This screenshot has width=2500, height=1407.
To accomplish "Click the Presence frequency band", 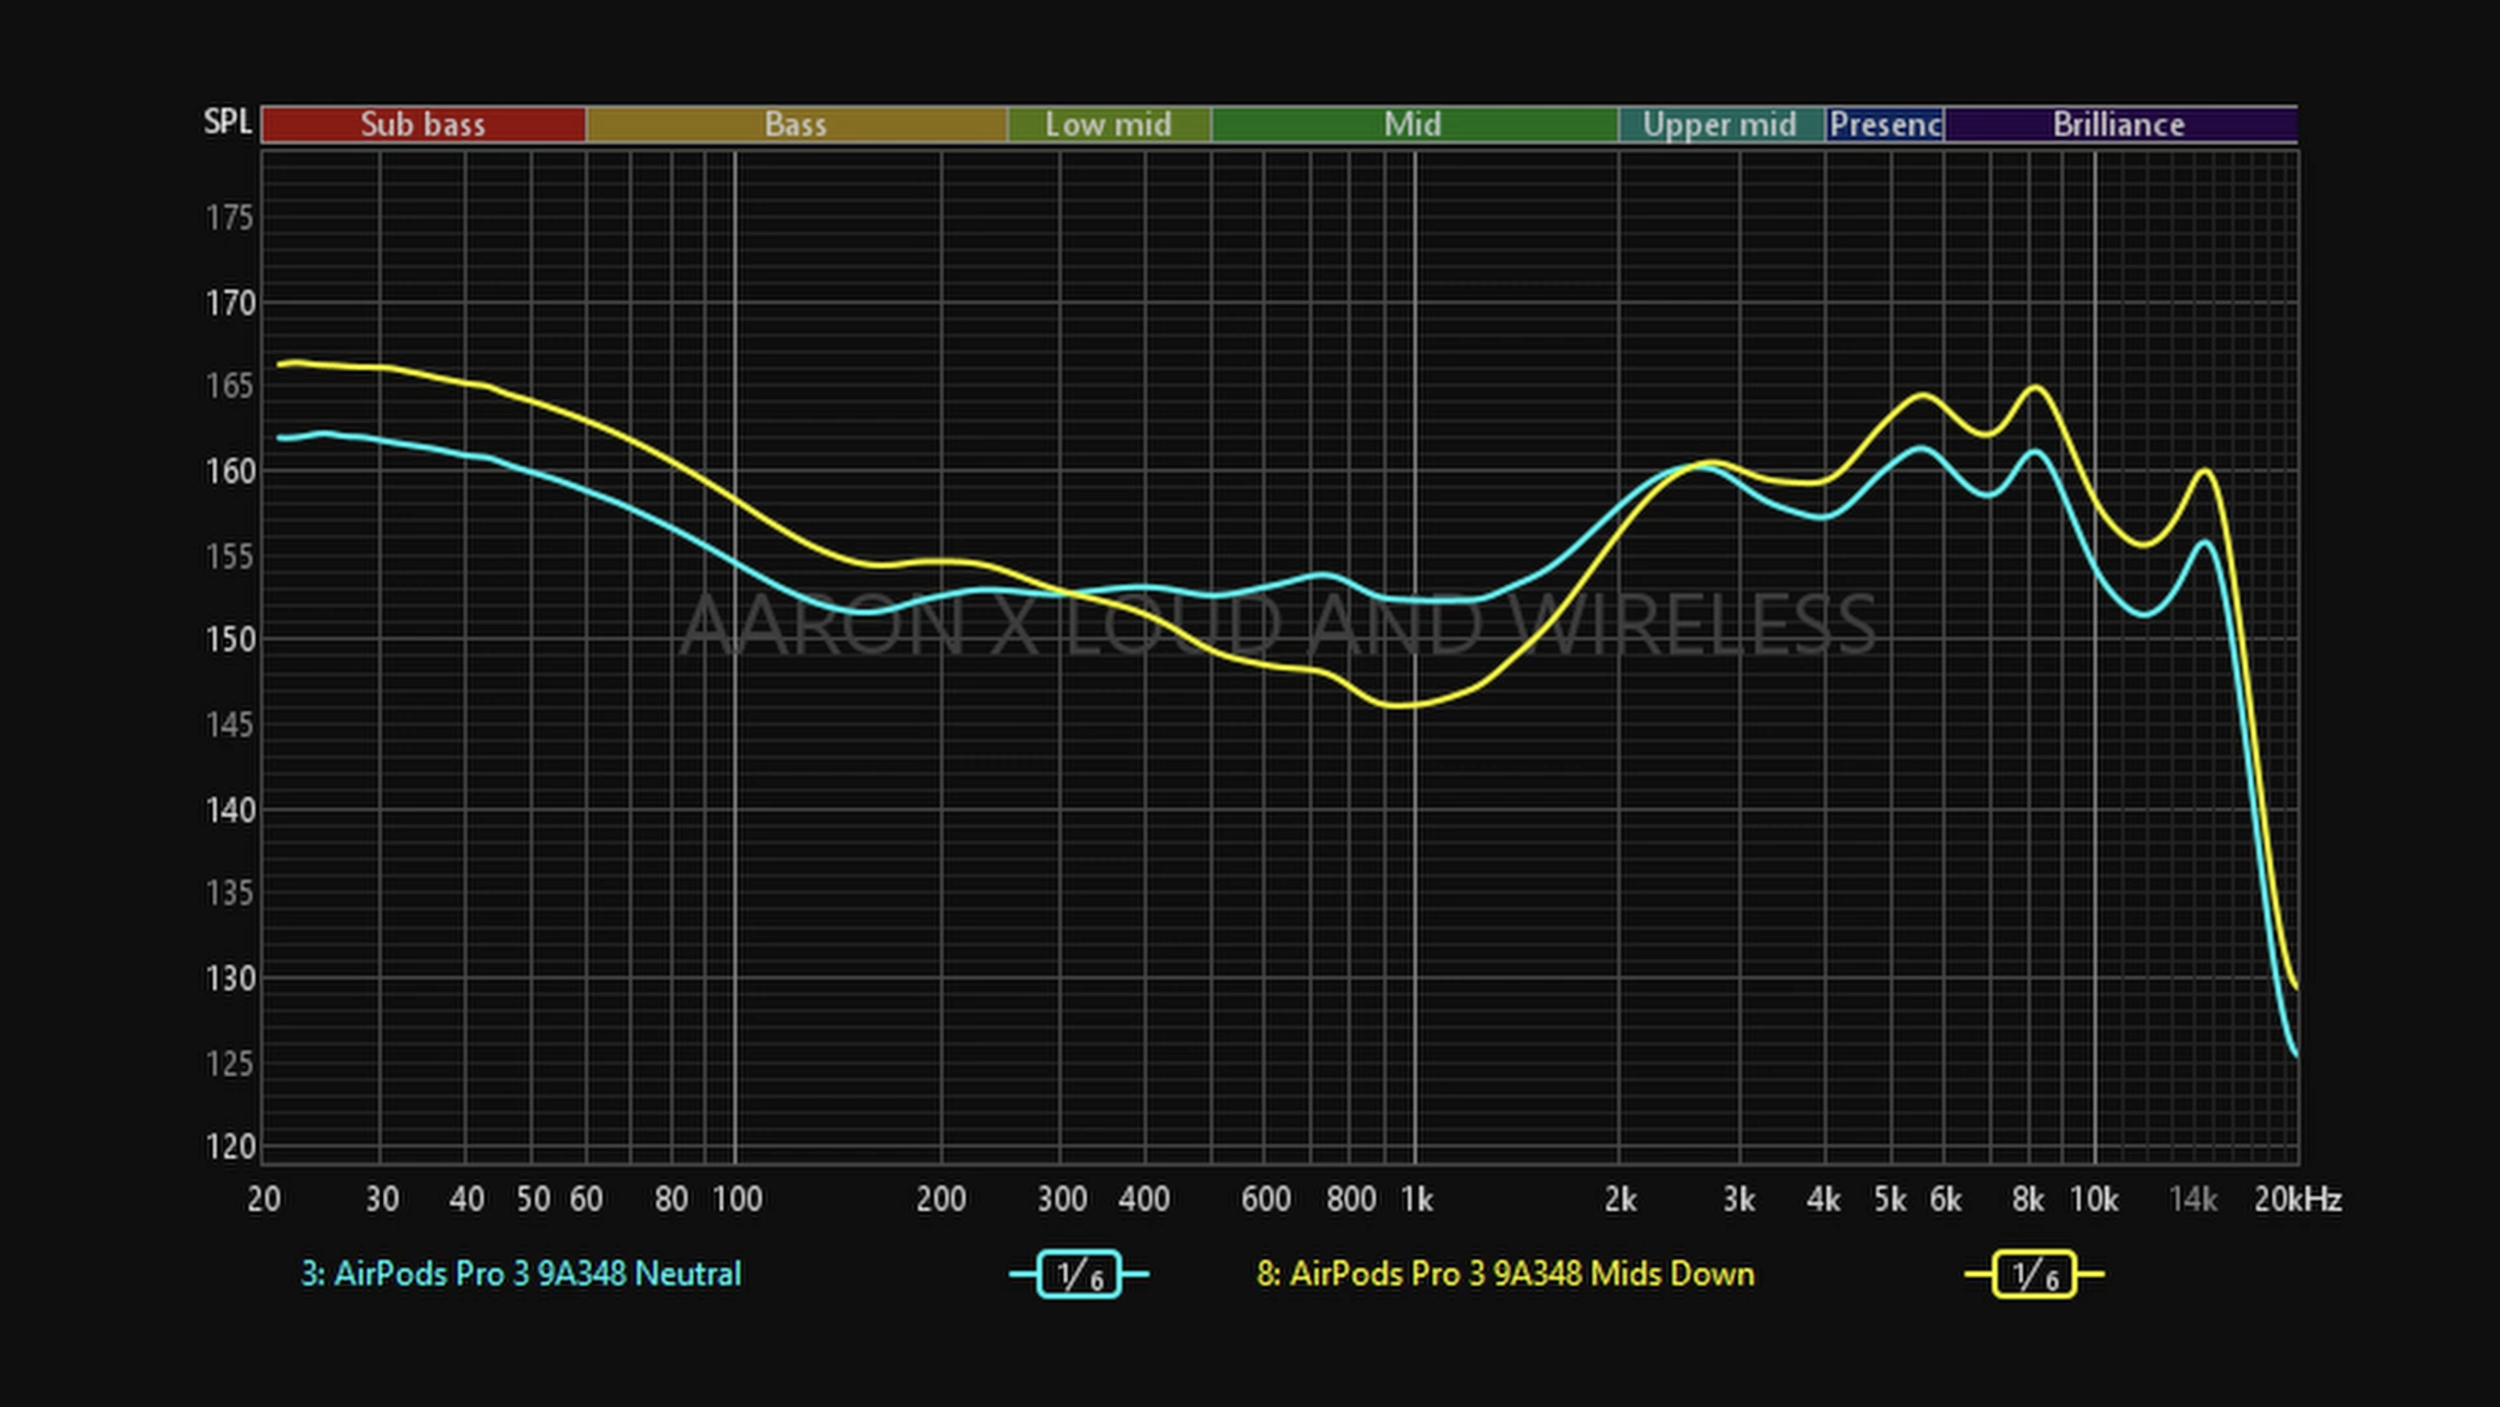I will click(1885, 124).
